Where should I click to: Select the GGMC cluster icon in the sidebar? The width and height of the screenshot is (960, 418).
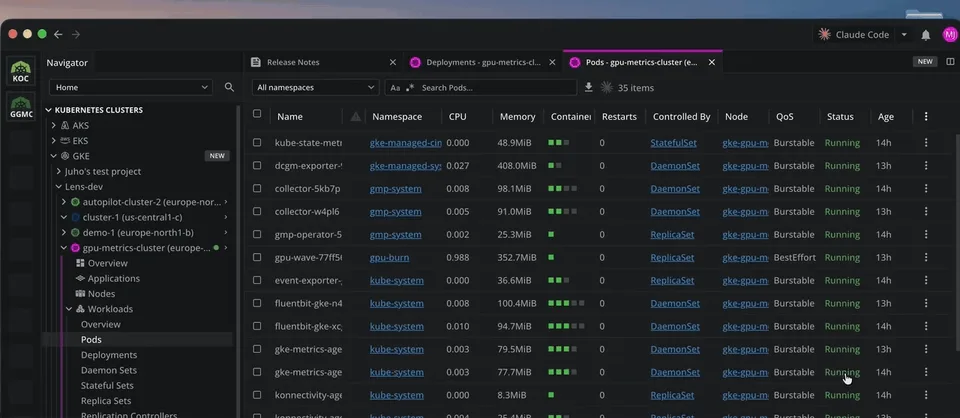click(21, 106)
